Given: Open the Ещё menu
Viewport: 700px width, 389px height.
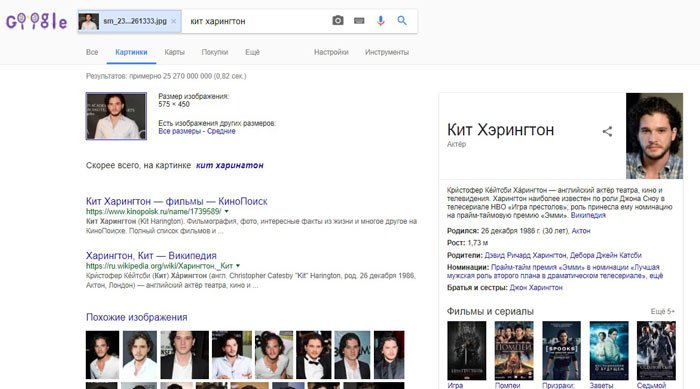Looking at the screenshot, I should click(252, 52).
